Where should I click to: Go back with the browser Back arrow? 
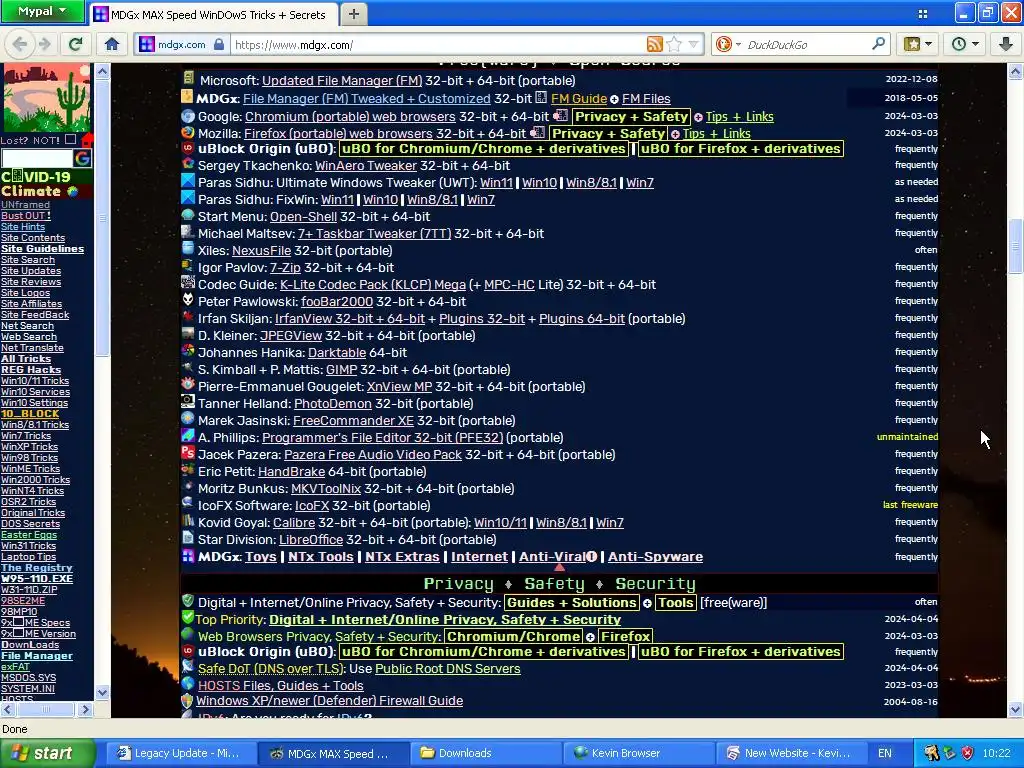click(x=20, y=44)
